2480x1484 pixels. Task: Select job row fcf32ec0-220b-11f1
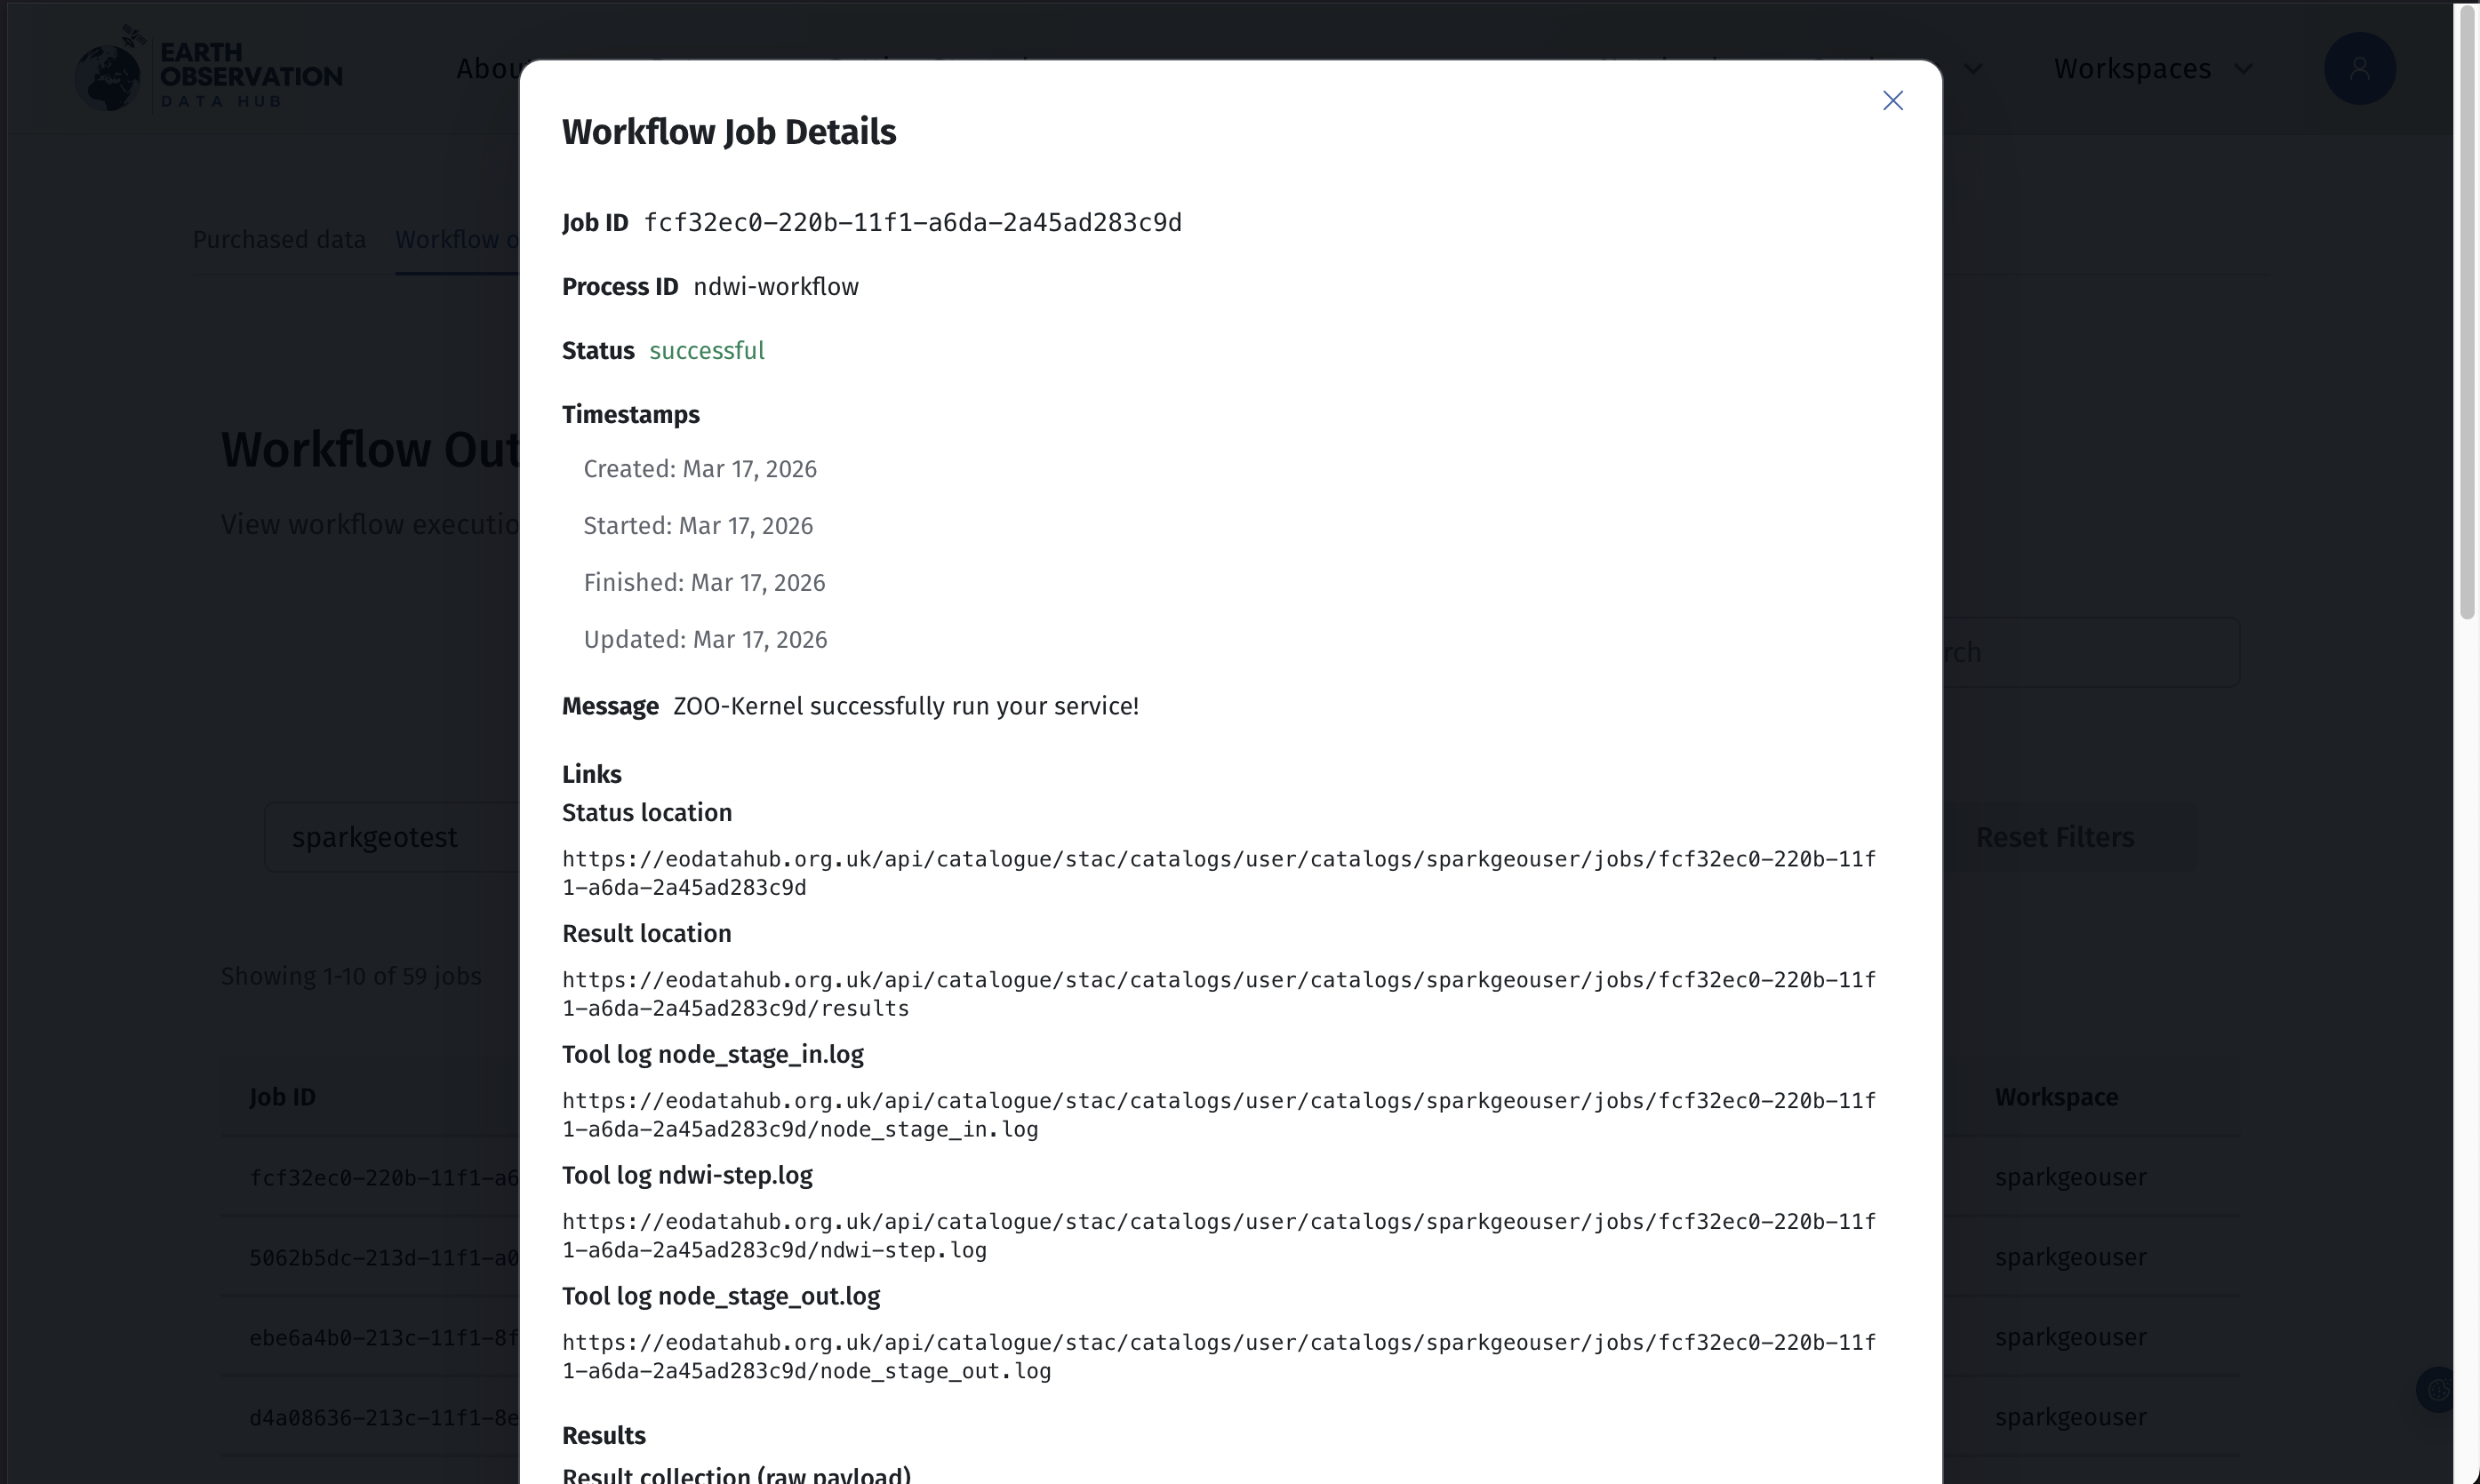tap(383, 1178)
